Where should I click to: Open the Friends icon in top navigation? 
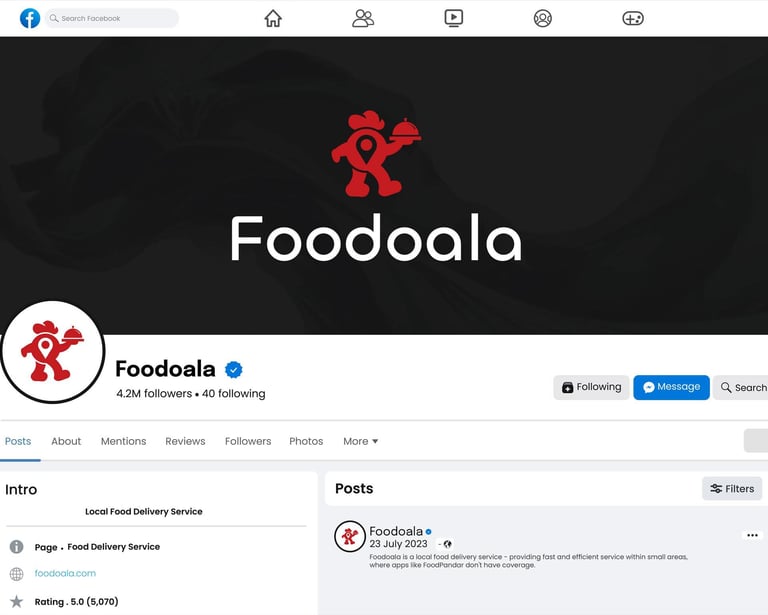(363, 19)
